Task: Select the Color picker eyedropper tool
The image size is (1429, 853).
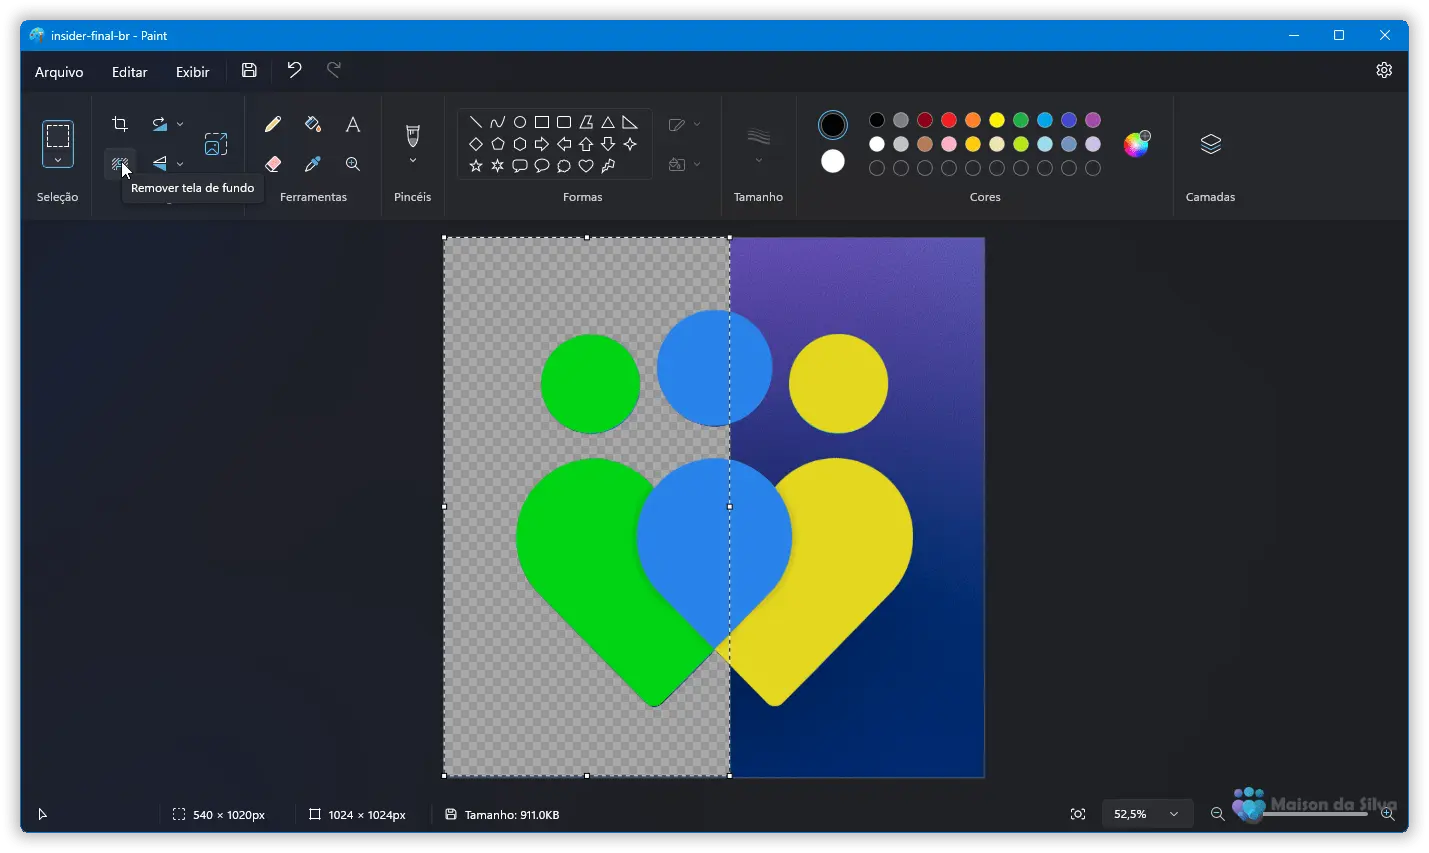Action: pos(313,164)
